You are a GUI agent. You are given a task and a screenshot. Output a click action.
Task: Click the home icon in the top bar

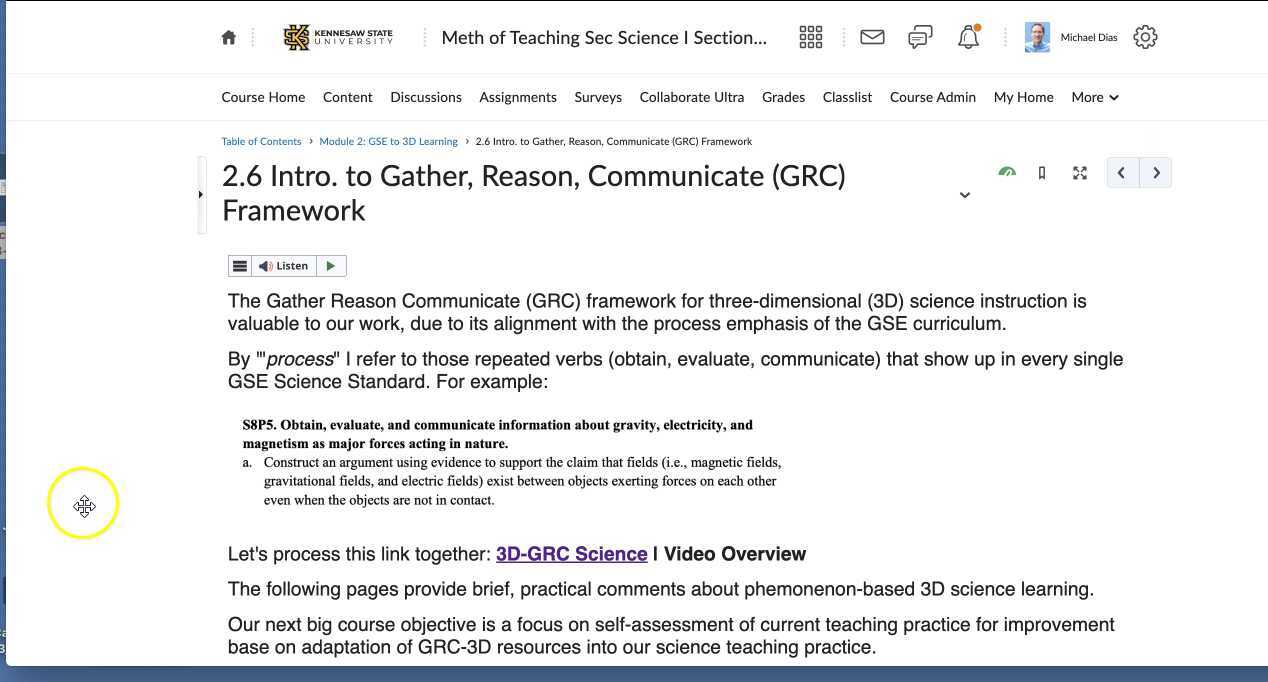coord(228,37)
